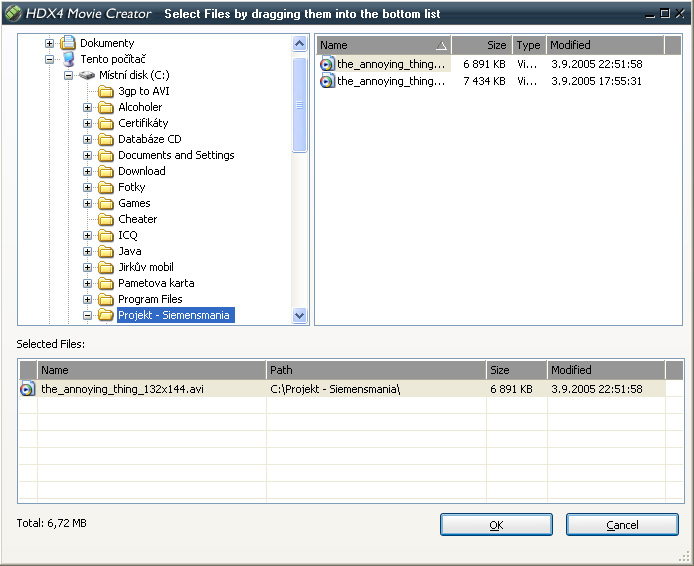Click the folder tree scroll up arrow

point(300,43)
